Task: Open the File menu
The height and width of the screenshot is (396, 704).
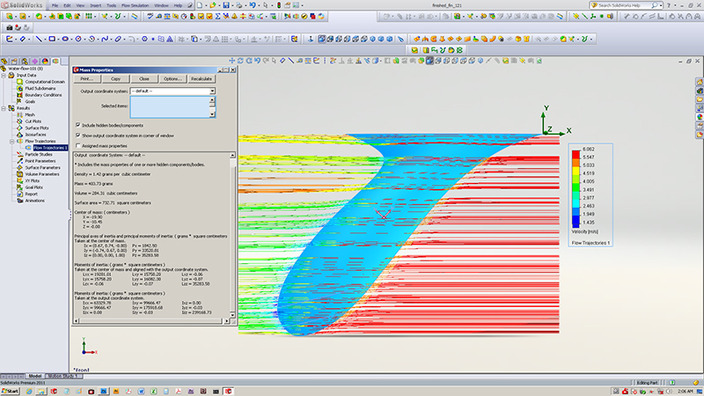Action: pyautogui.click(x=55, y=5)
